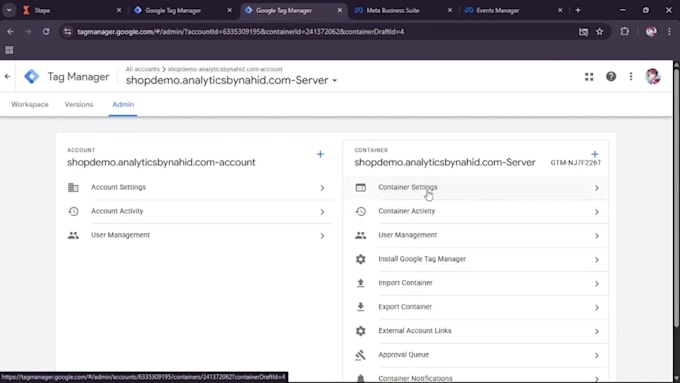Expand account User Management chevron

[x=322, y=236]
